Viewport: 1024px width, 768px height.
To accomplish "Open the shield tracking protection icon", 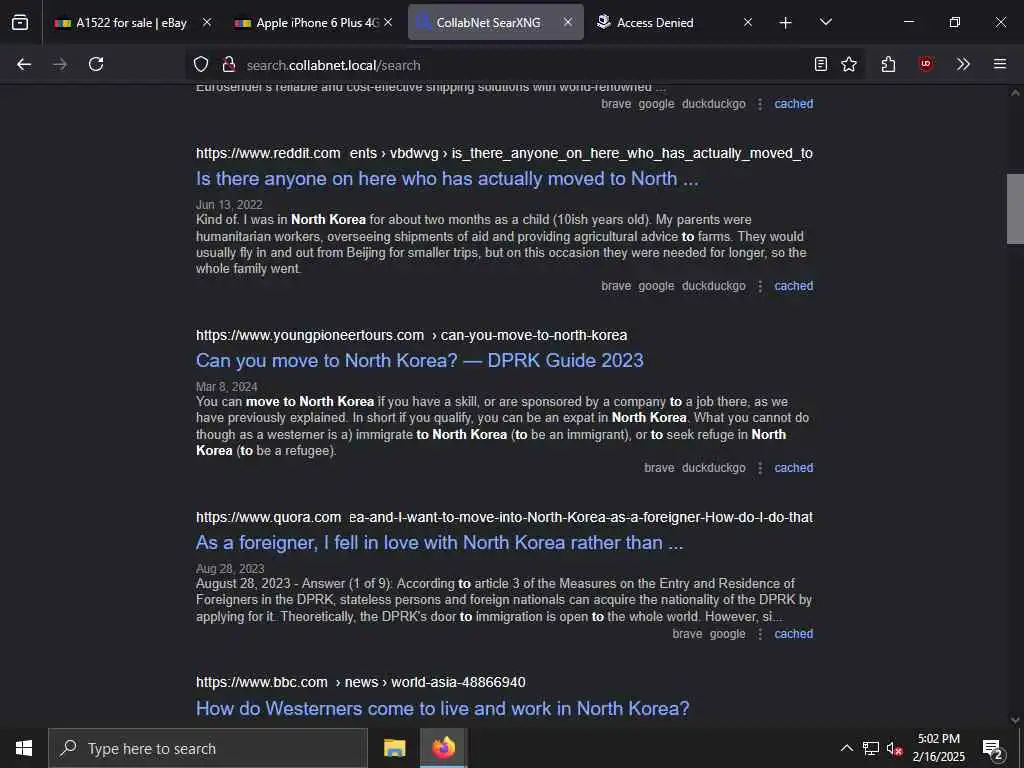I will 201,64.
